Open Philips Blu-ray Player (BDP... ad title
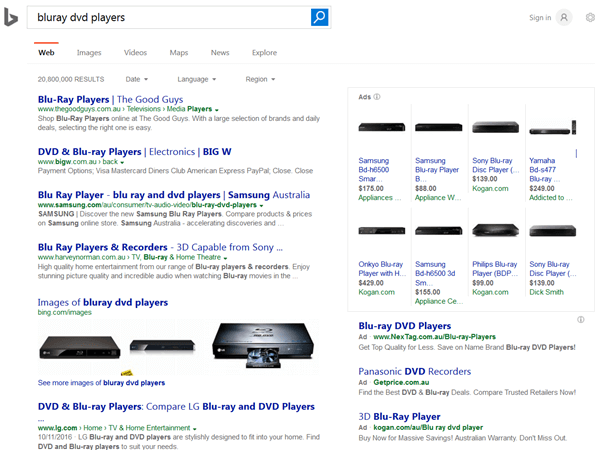Viewport: 602px width, 450px height. pos(495,269)
